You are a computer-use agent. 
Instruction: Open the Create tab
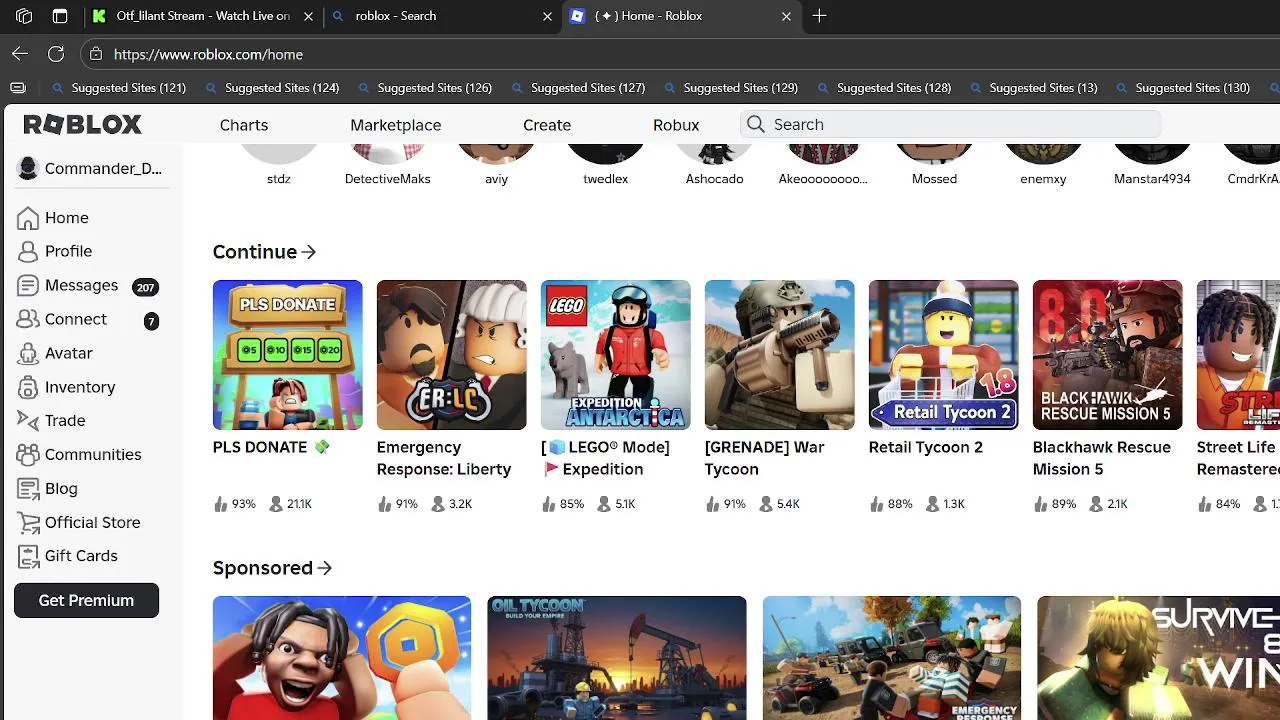(547, 125)
